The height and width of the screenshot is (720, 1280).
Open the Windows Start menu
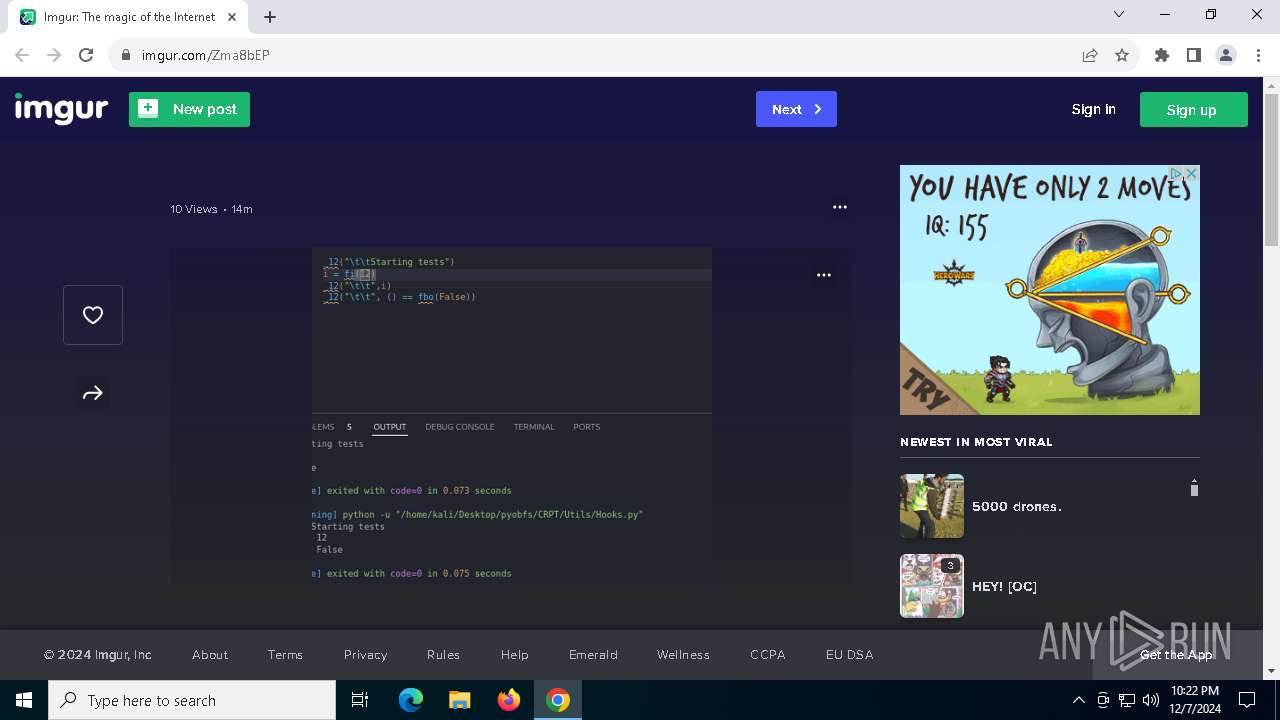pyautogui.click(x=24, y=700)
